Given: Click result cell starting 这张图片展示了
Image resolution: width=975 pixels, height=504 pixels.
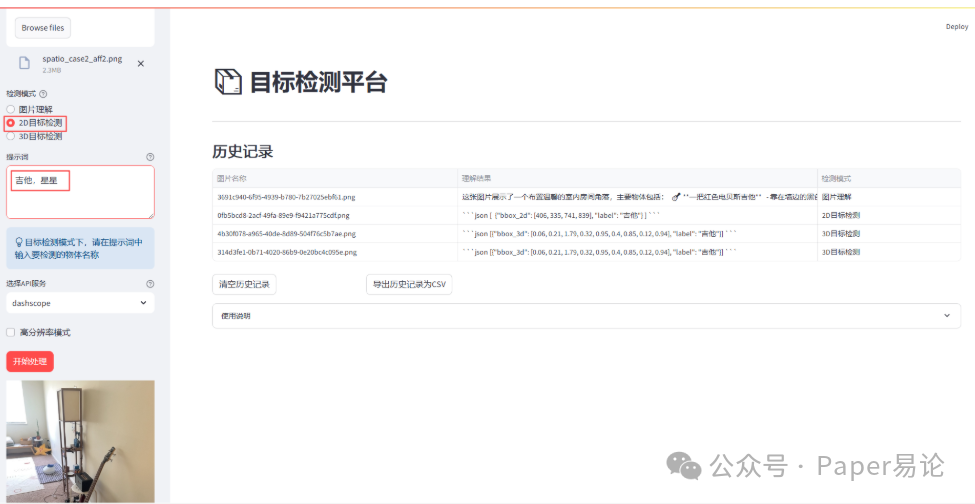Looking at the screenshot, I should (x=637, y=197).
